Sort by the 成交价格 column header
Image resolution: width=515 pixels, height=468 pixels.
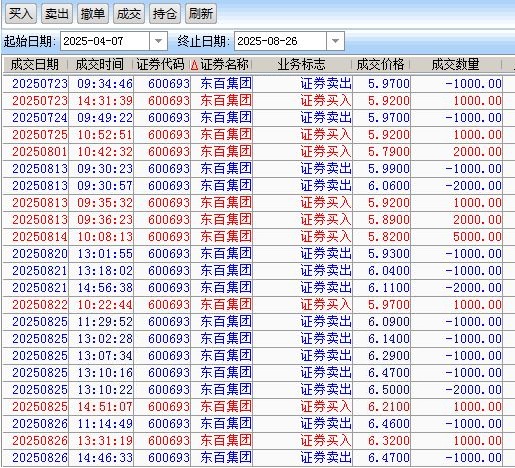[380, 64]
